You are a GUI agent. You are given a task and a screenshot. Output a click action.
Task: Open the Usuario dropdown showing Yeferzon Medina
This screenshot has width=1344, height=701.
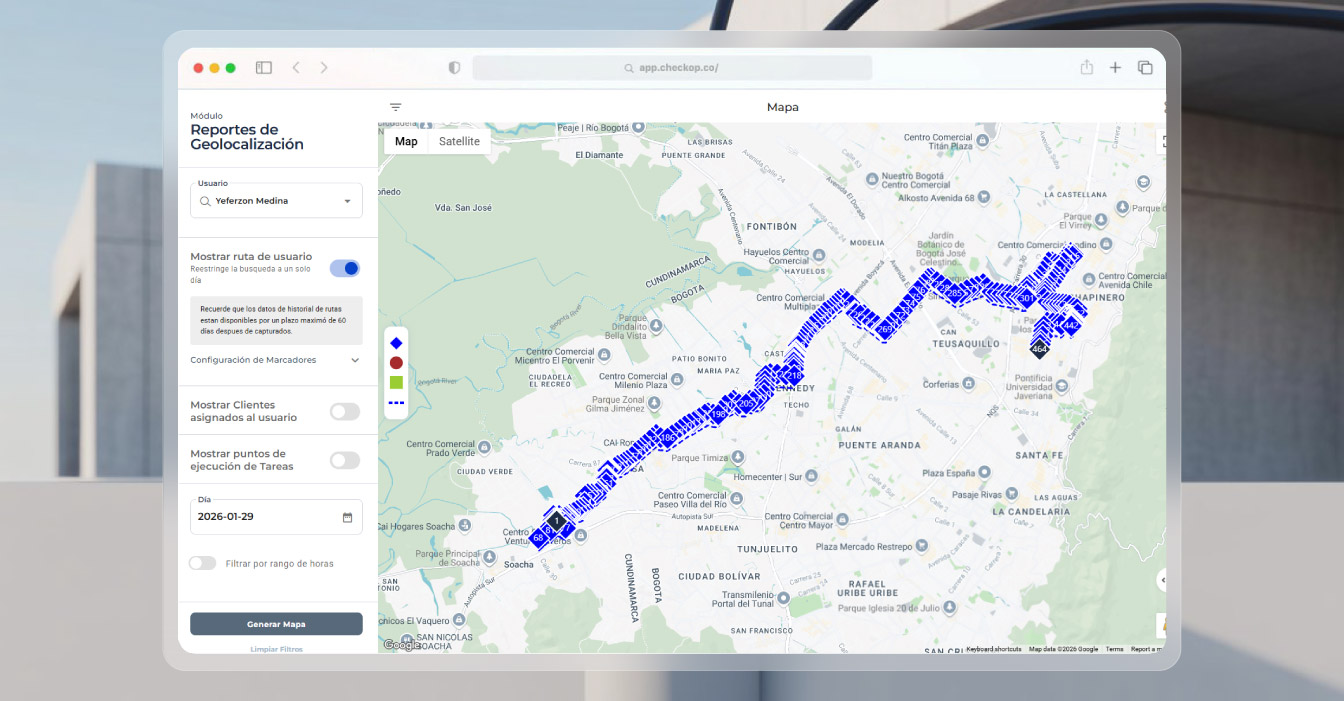point(276,201)
